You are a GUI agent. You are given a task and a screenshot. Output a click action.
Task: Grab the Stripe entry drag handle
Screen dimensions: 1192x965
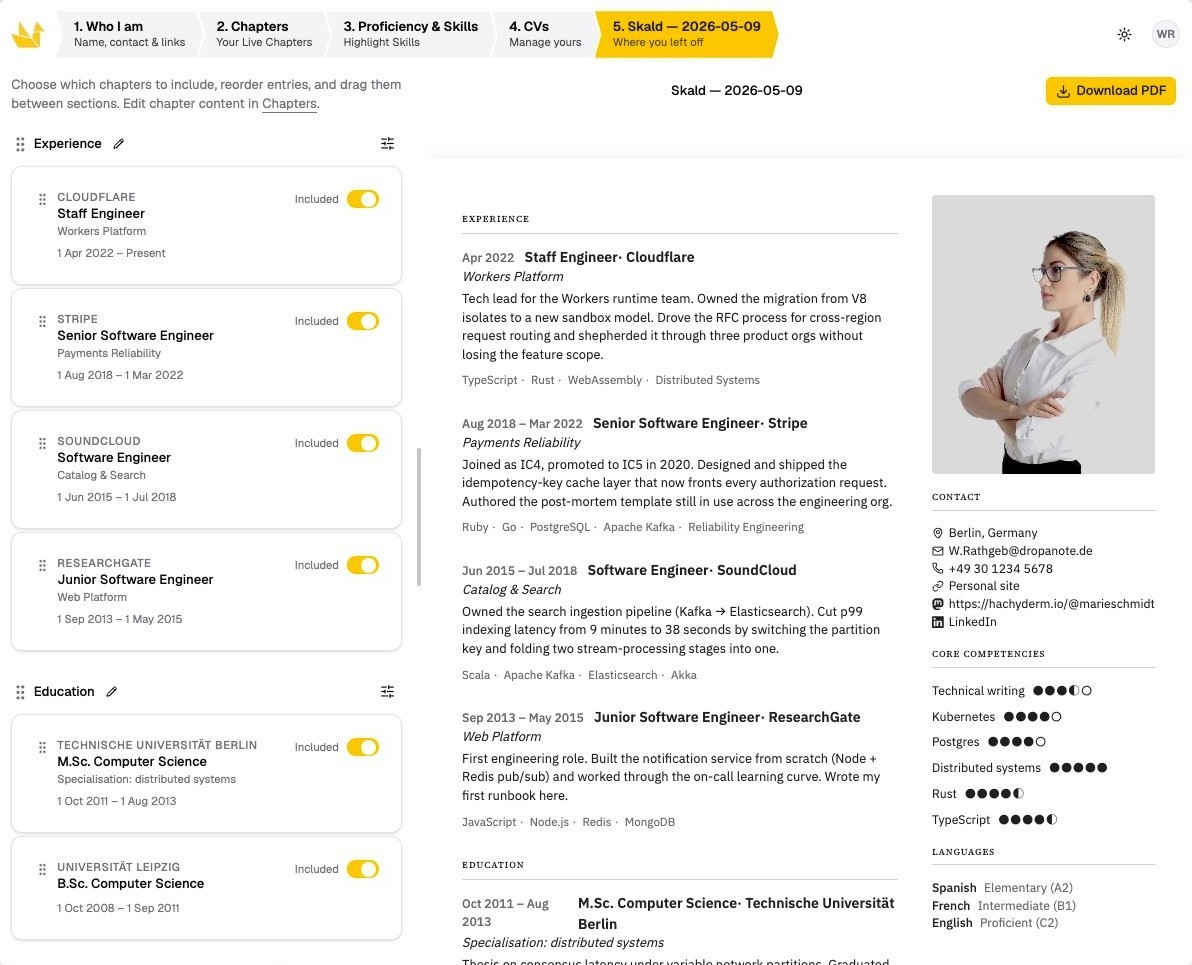coord(43,321)
